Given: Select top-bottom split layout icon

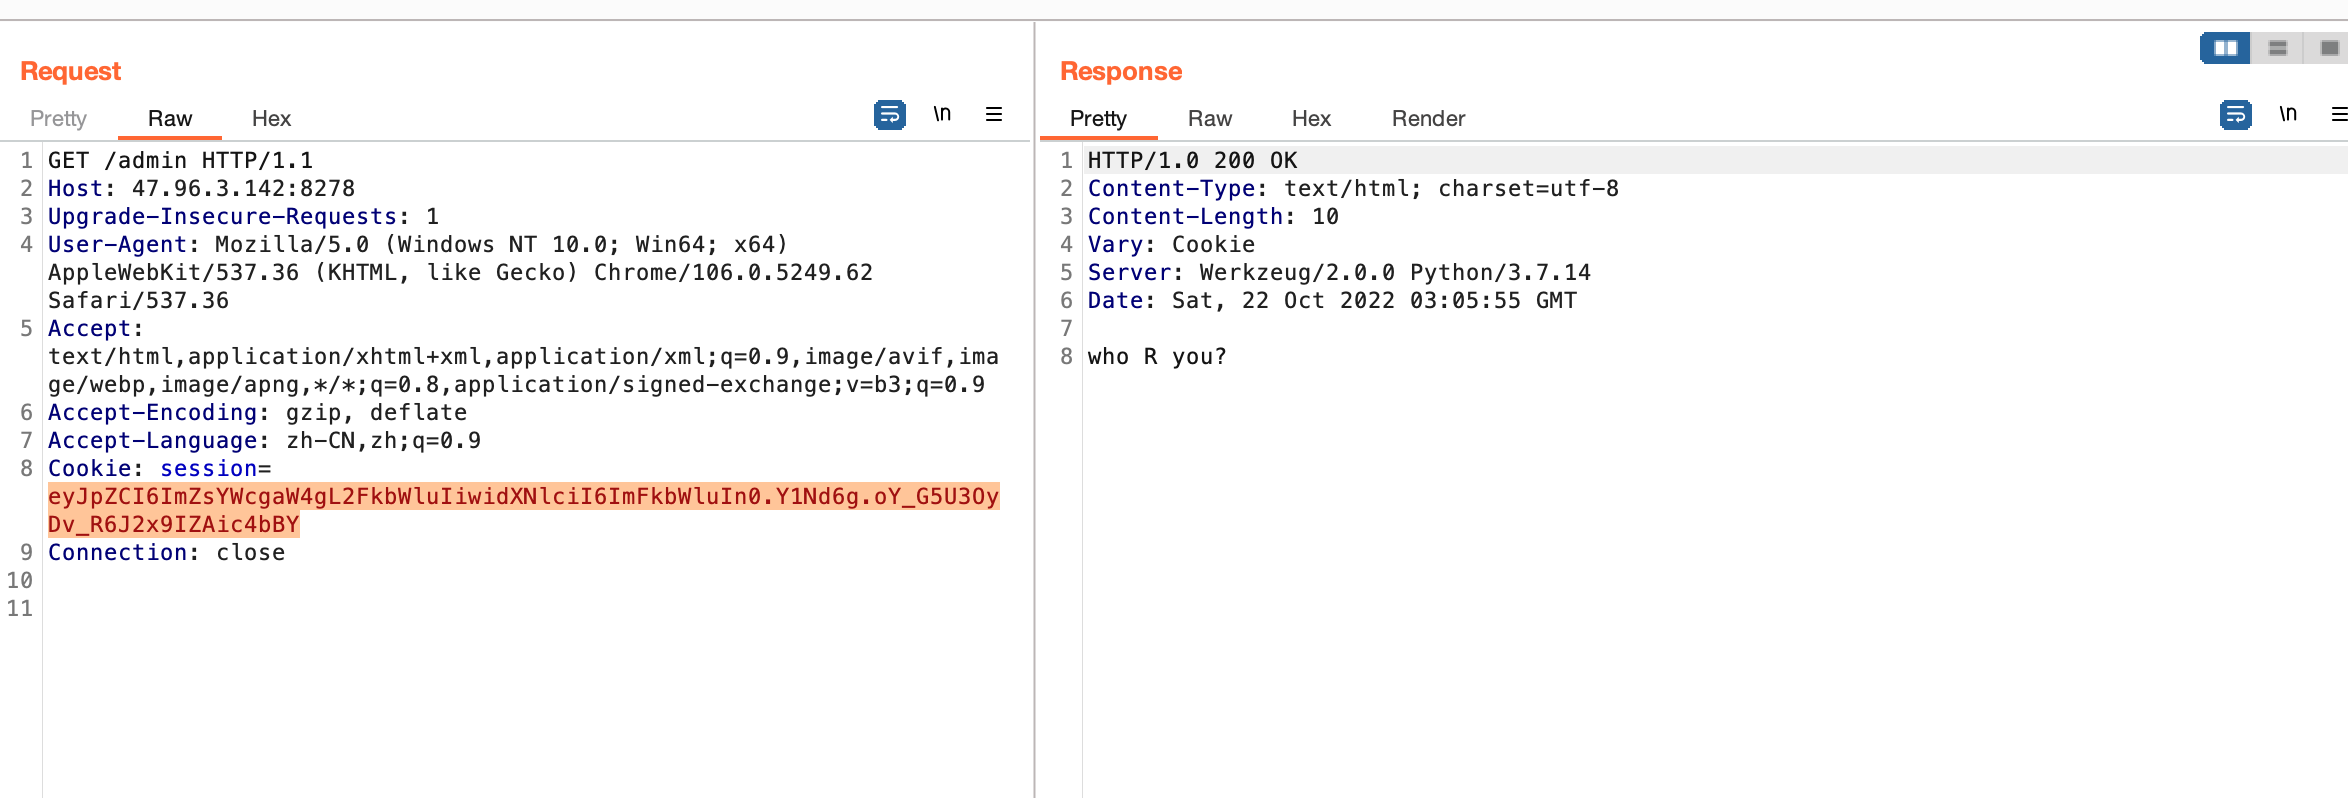Looking at the screenshot, I should [2278, 48].
